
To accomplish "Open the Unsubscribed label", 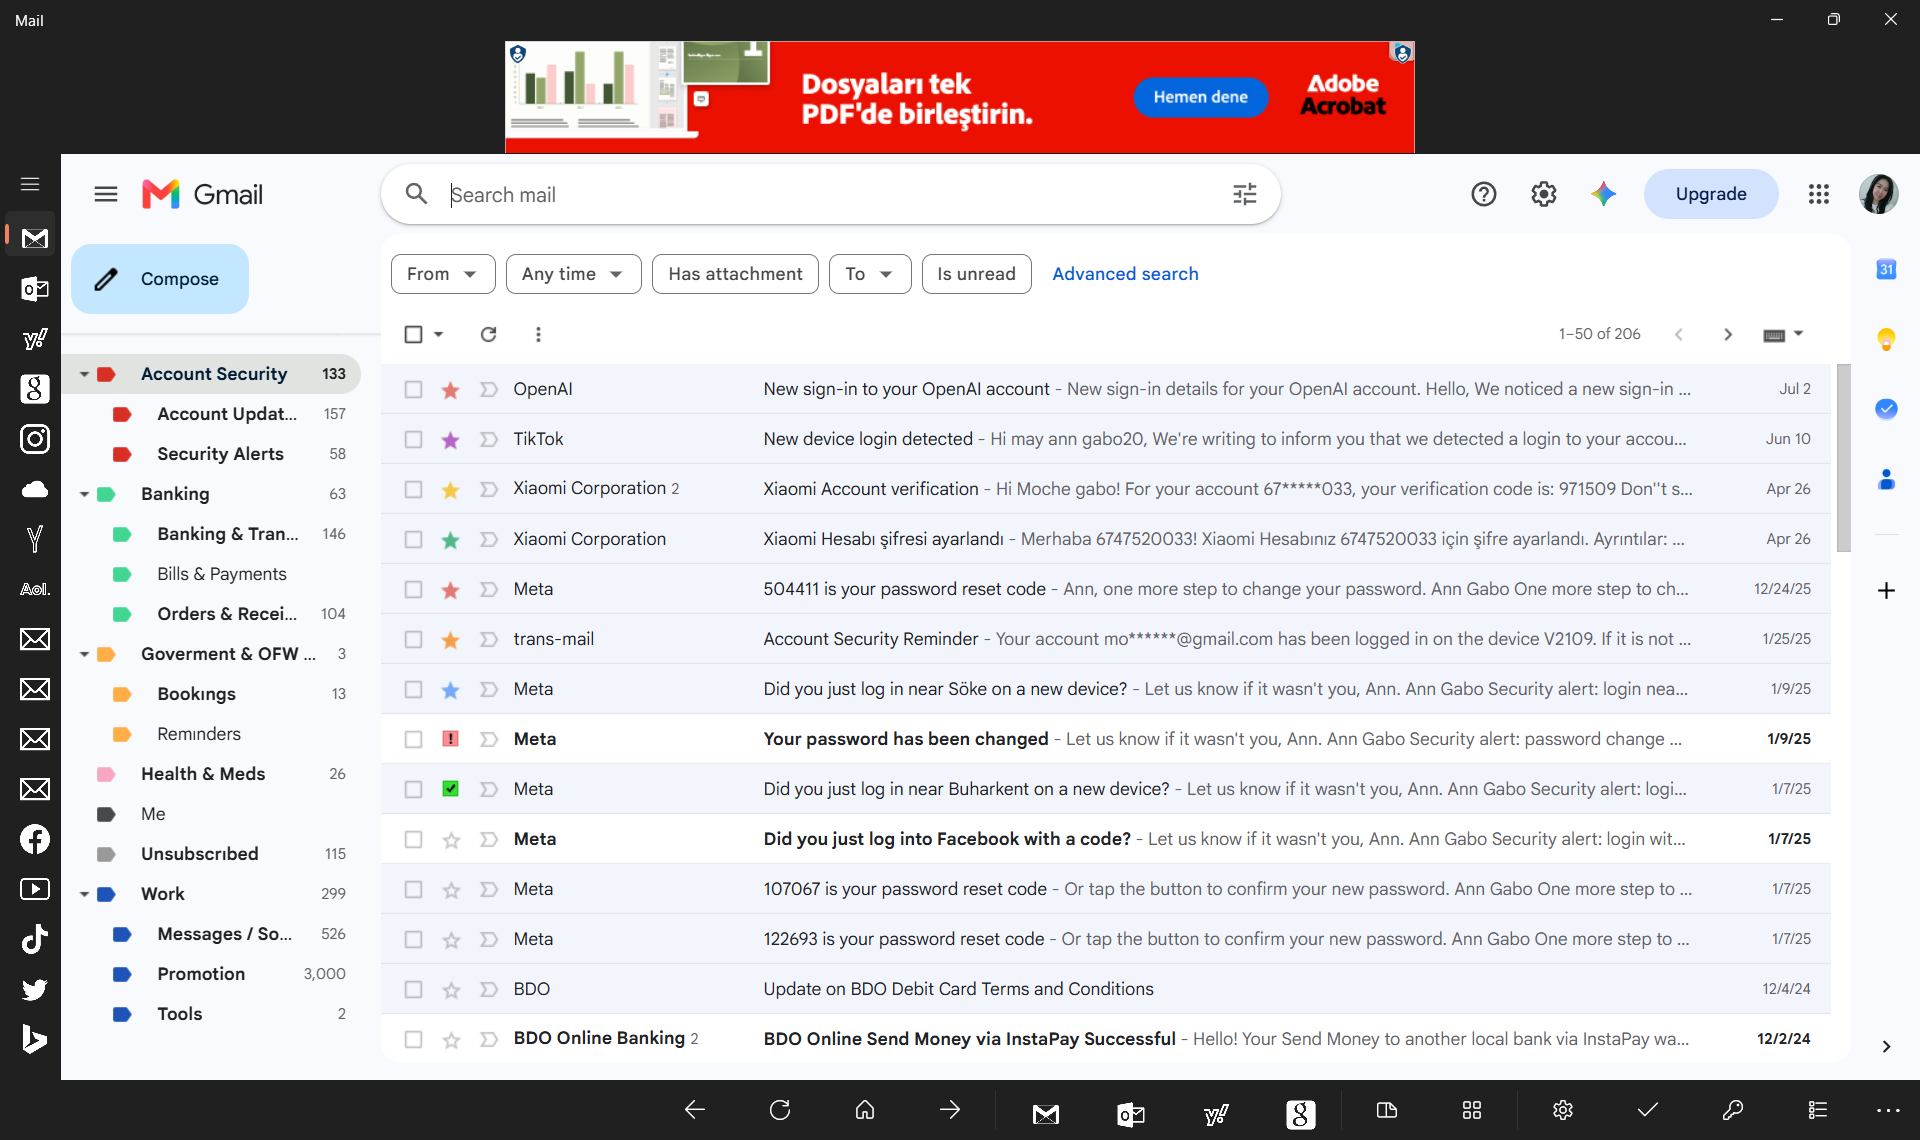I will click(199, 854).
